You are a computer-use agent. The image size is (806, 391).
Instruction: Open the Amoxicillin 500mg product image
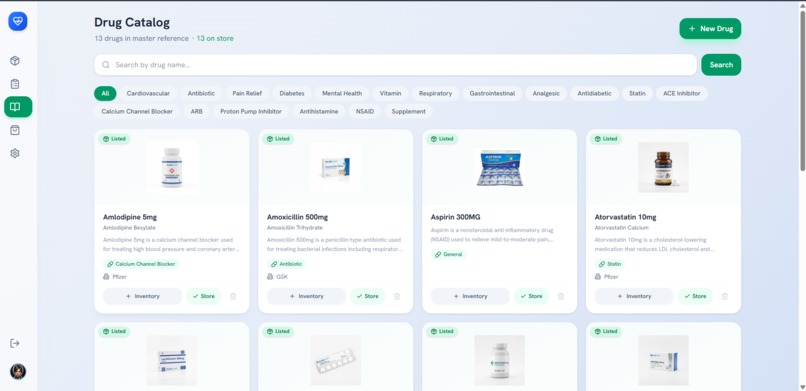(336, 167)
